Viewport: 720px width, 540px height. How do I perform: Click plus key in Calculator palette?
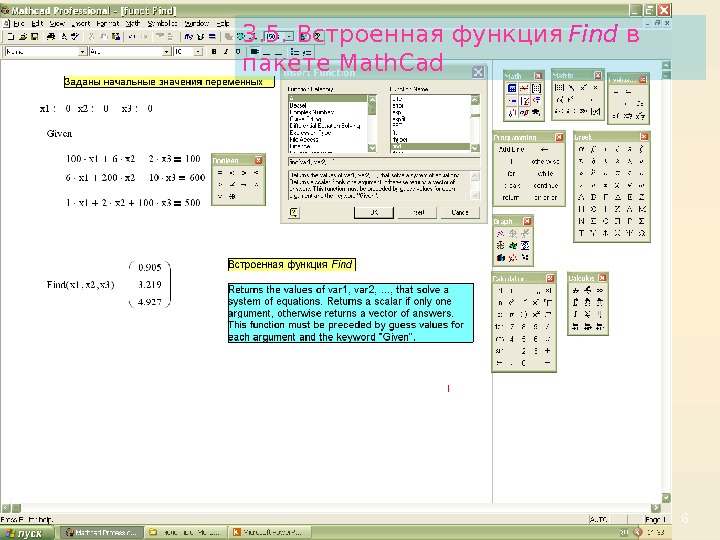(547, 350)
